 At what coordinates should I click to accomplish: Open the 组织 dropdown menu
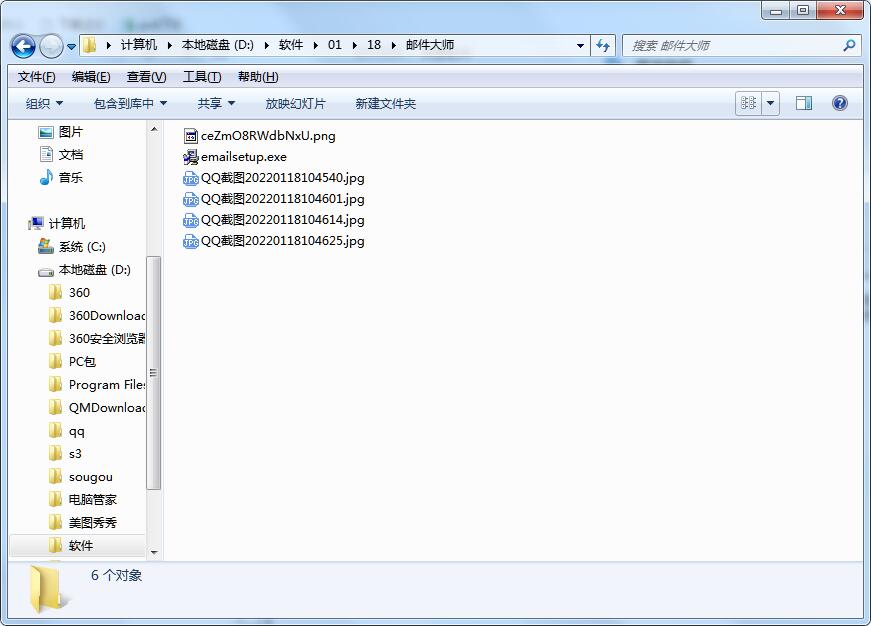coord(38,103)
